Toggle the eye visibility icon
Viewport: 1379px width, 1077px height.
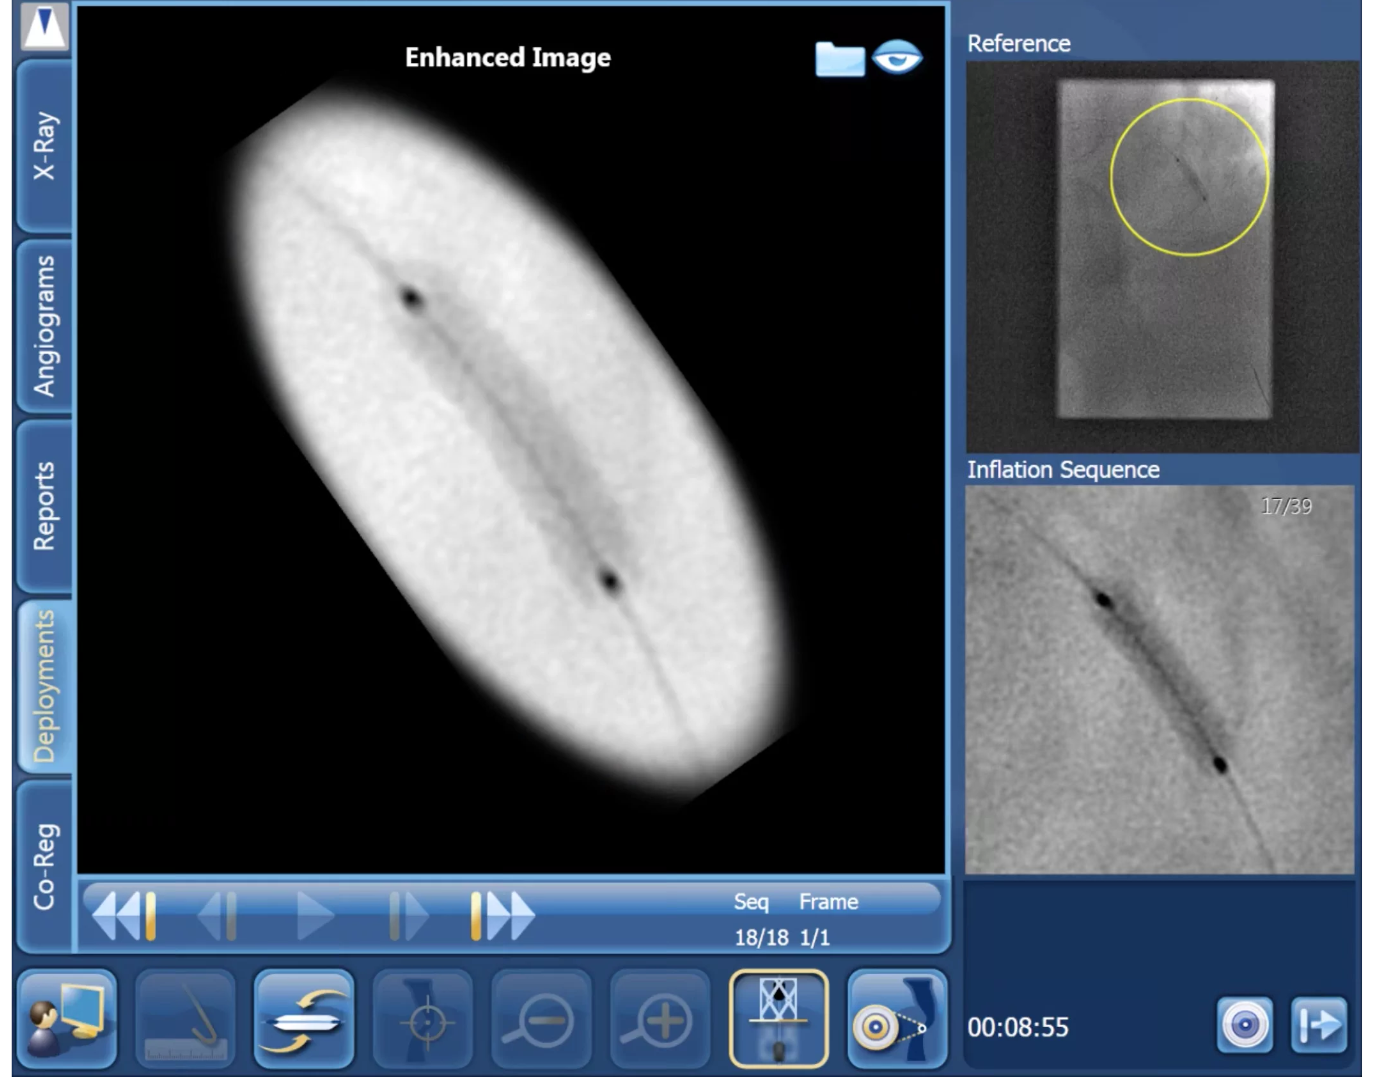897,58
